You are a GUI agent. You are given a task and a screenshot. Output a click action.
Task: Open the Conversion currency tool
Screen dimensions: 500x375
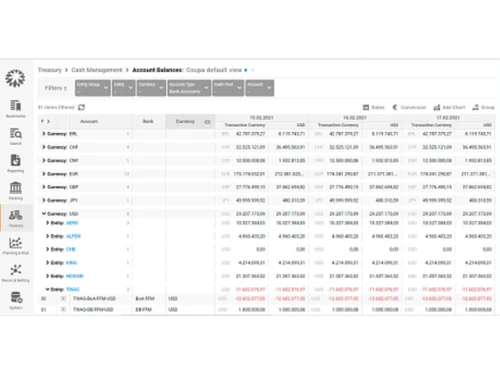coord(409,107)
